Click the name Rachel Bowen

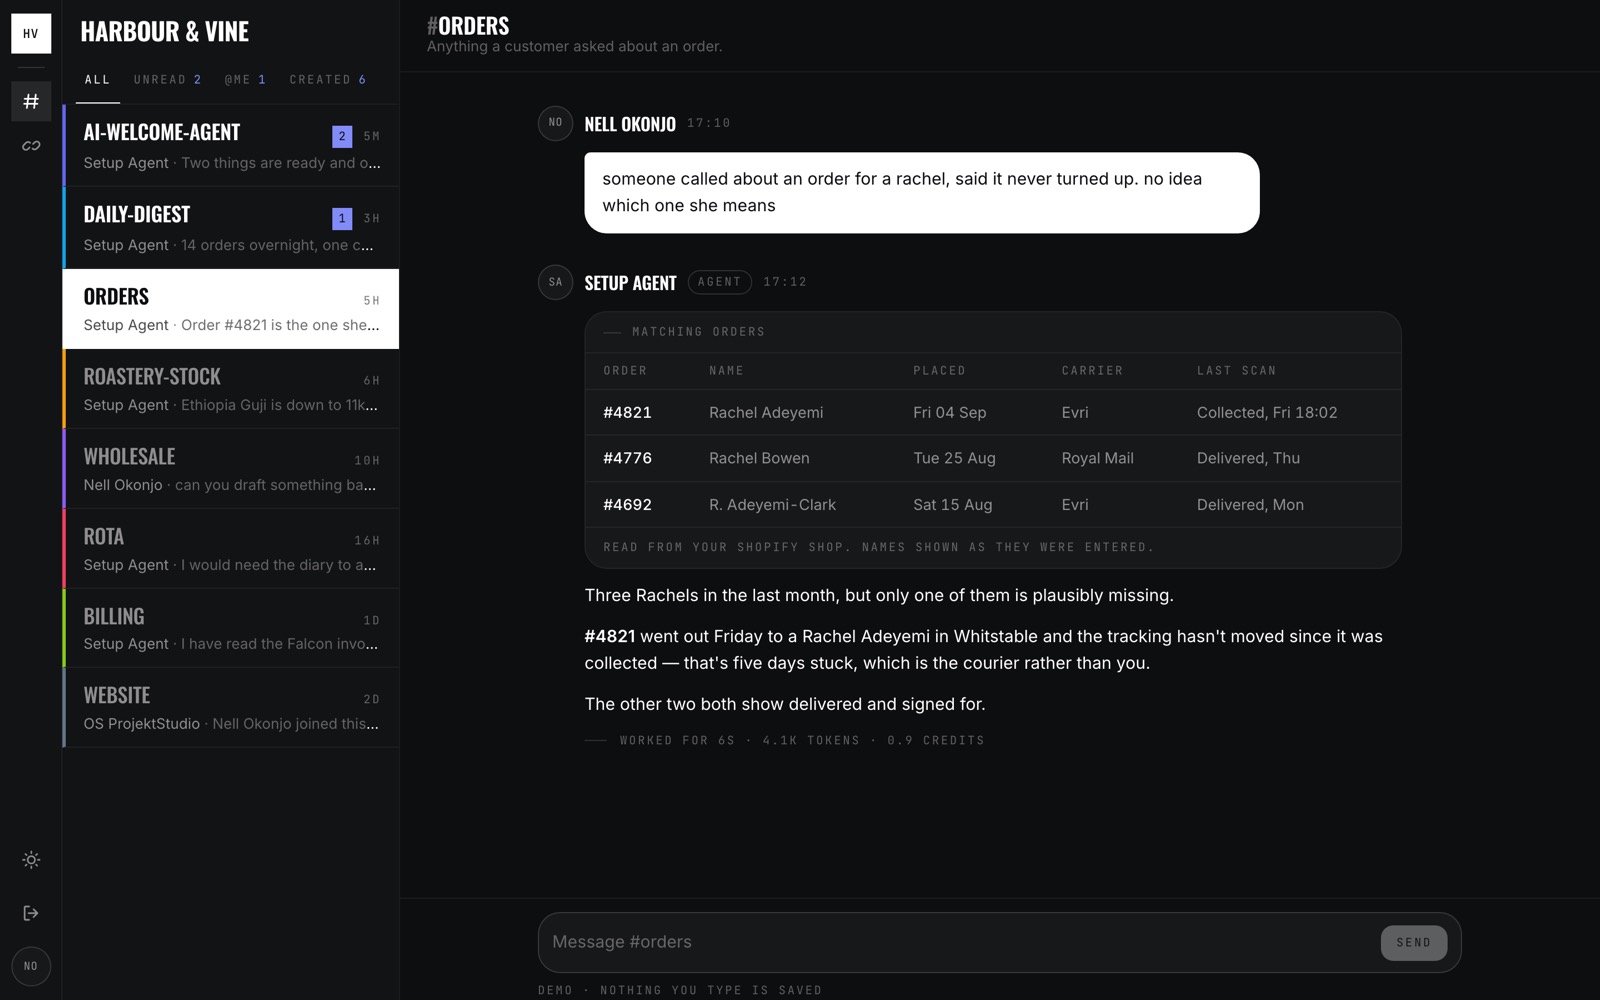coord(759,458)
